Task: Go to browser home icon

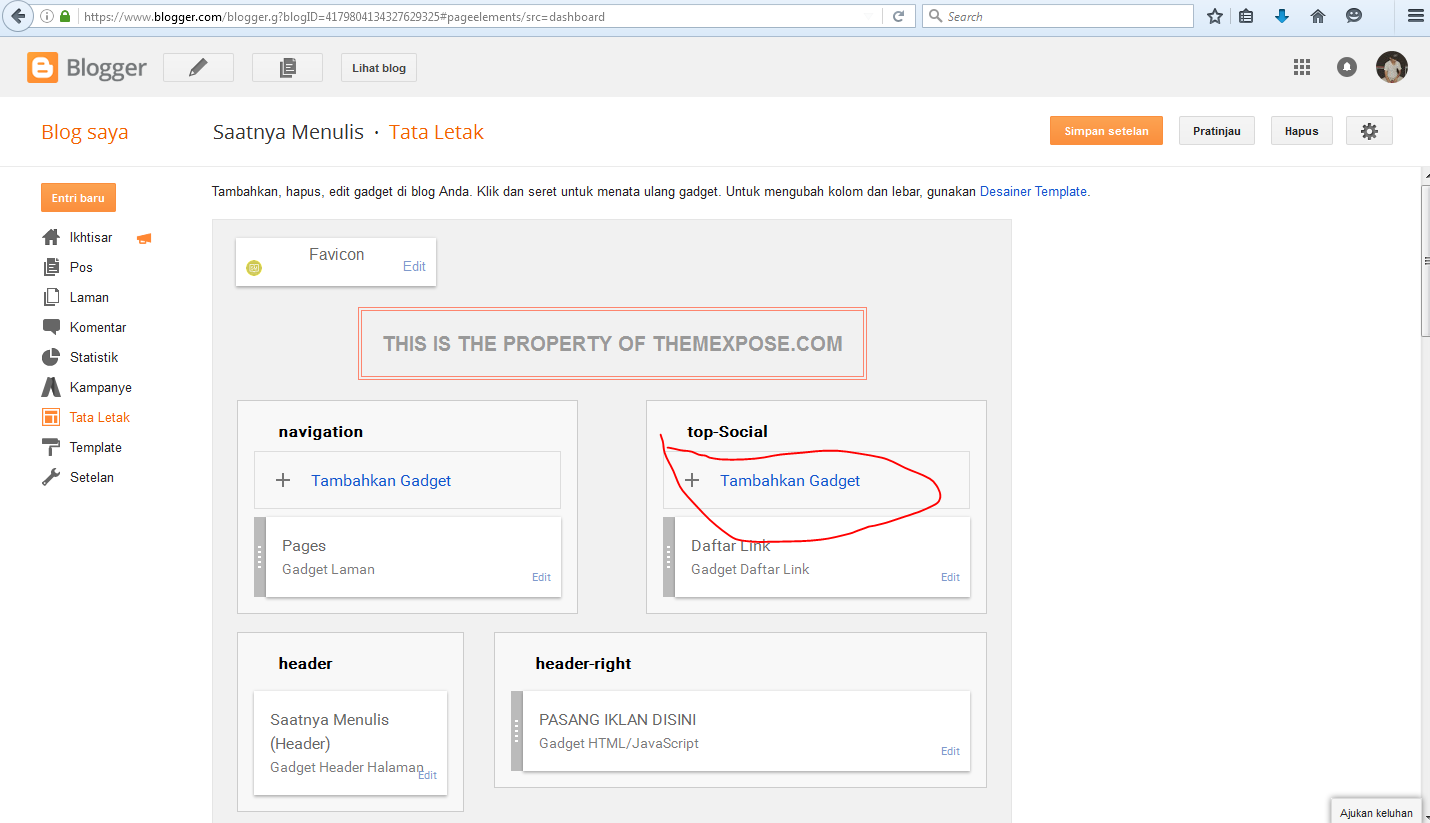Action: pyautogui.click(x=1318, y=16)
